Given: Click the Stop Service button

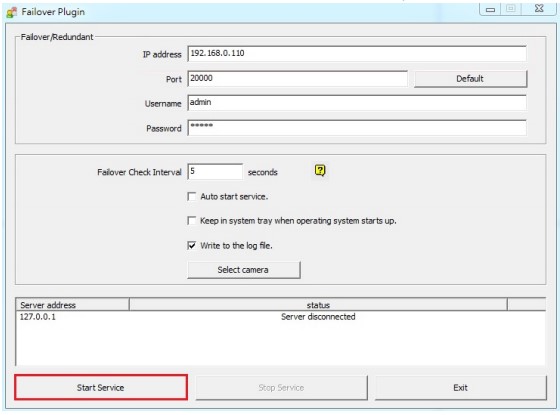Looking at the screenshot, I should tap(281, 388).
